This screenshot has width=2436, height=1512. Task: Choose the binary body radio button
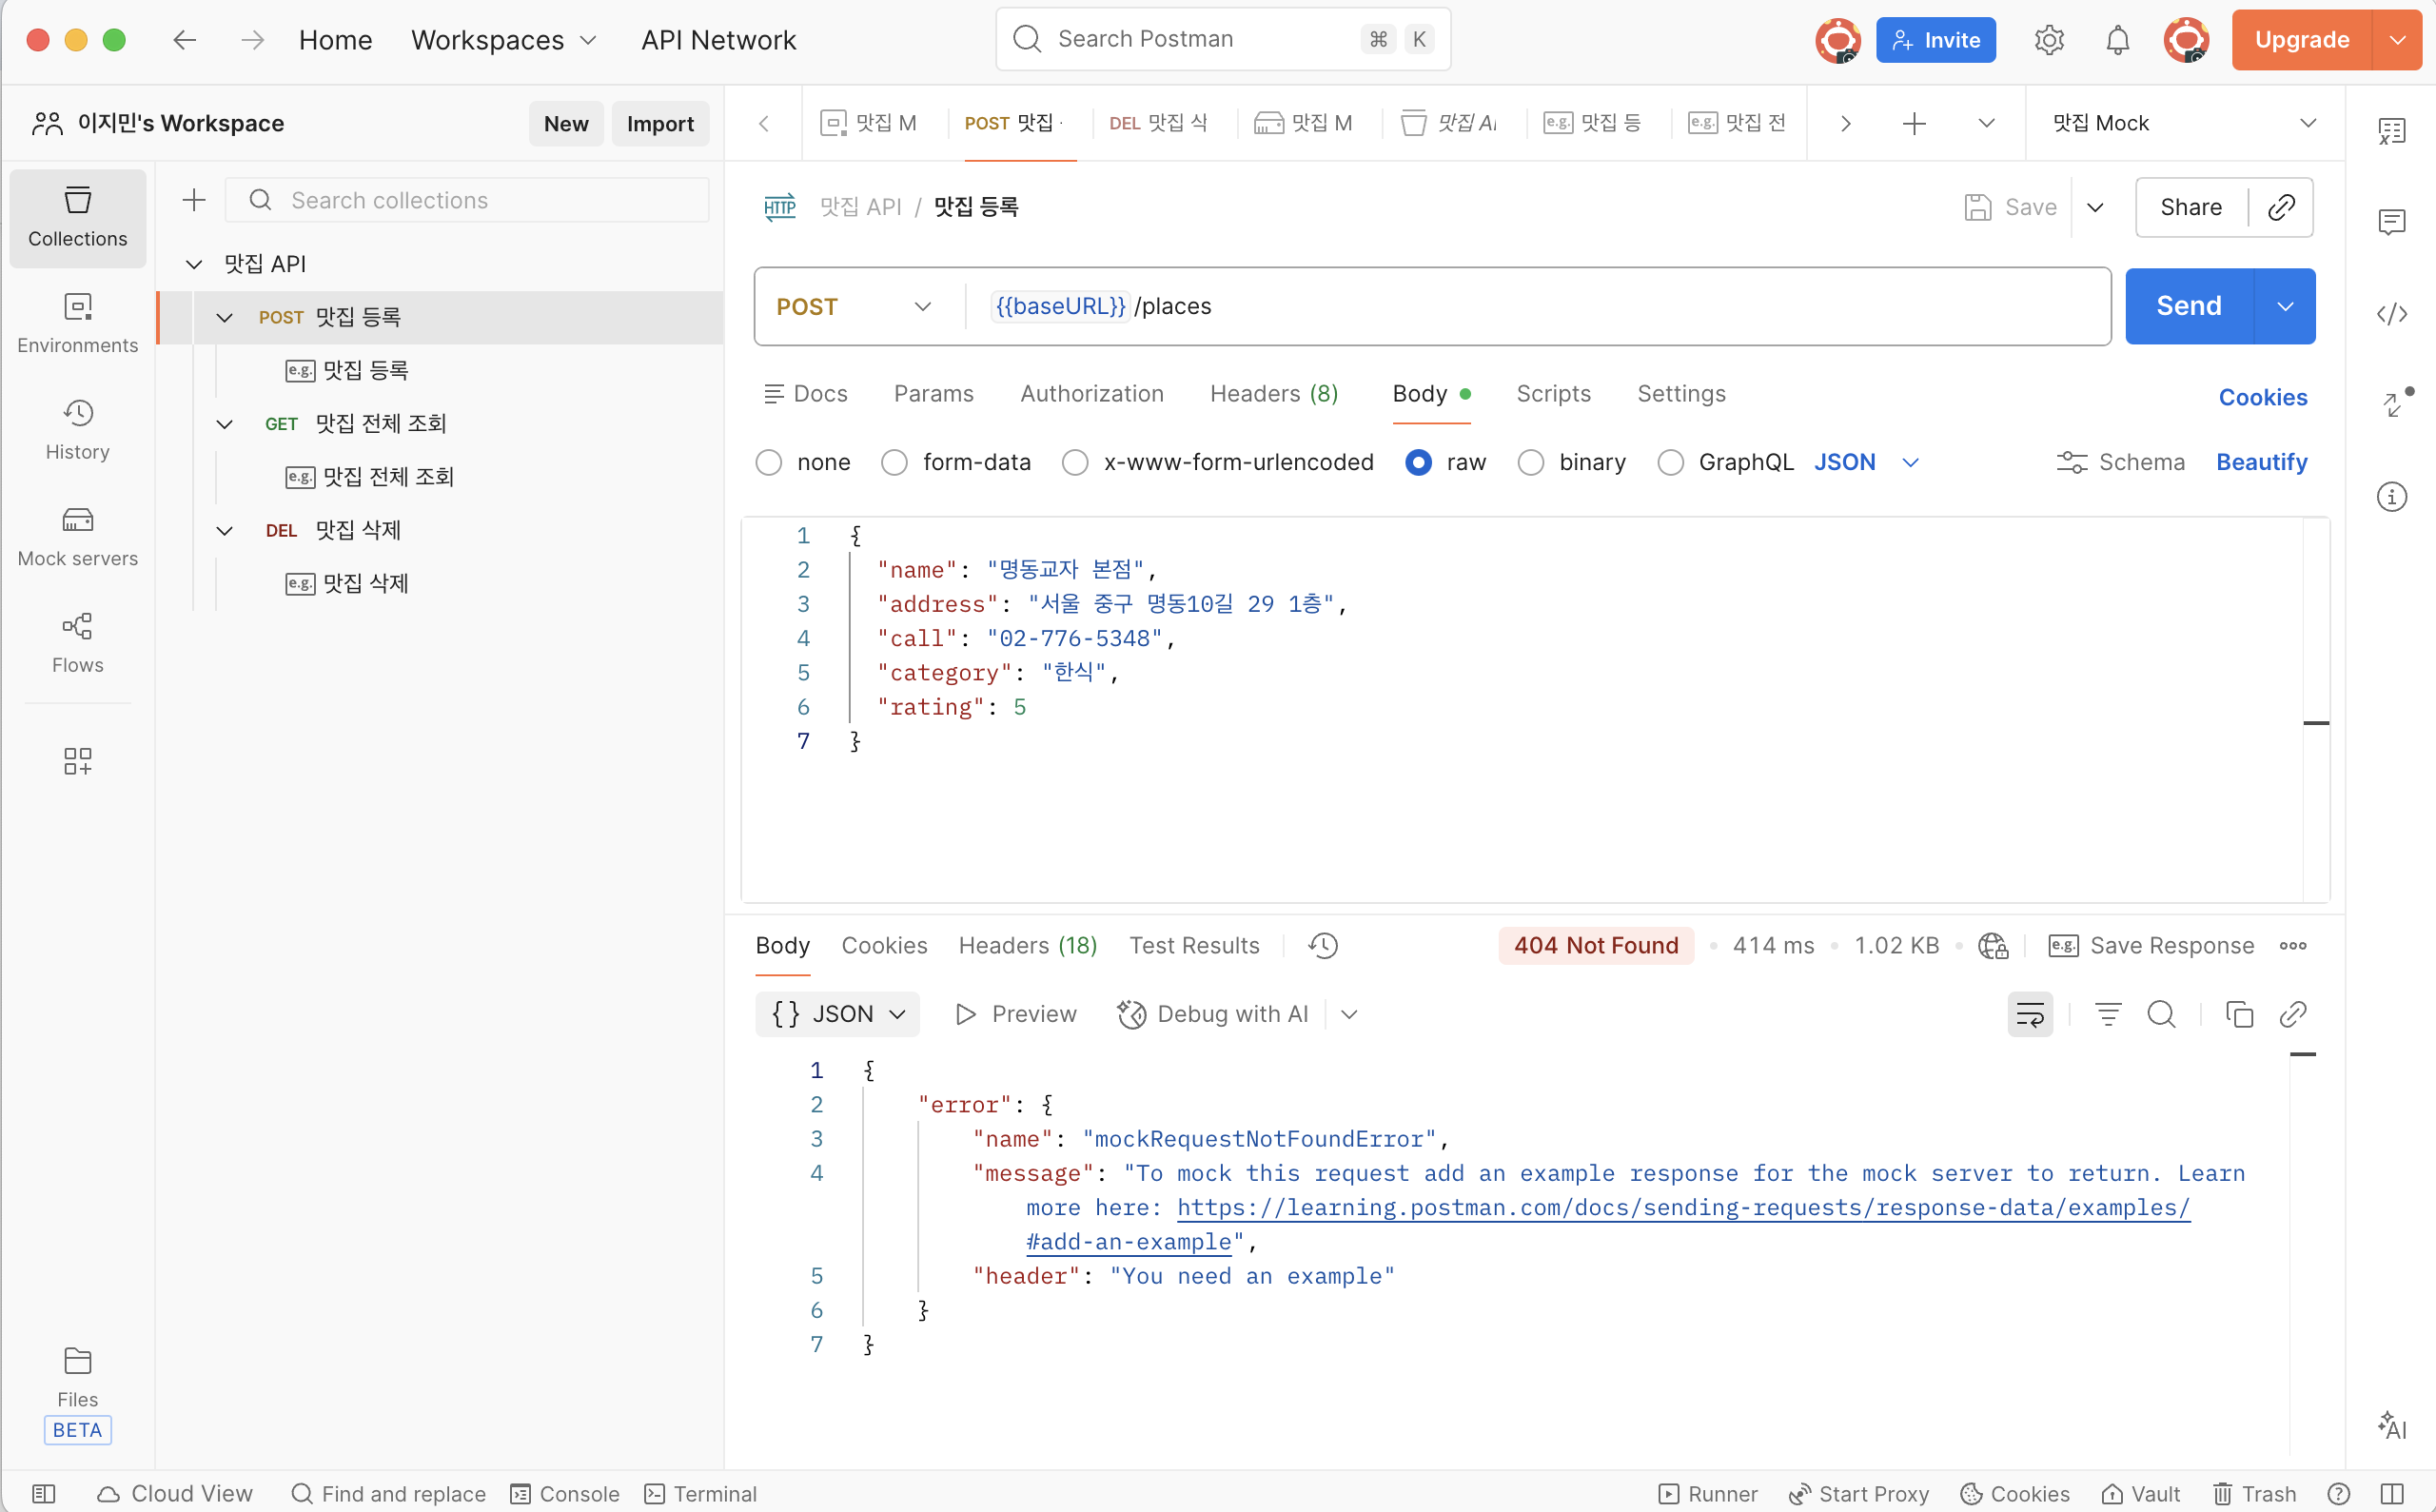tap(1530, 462)
